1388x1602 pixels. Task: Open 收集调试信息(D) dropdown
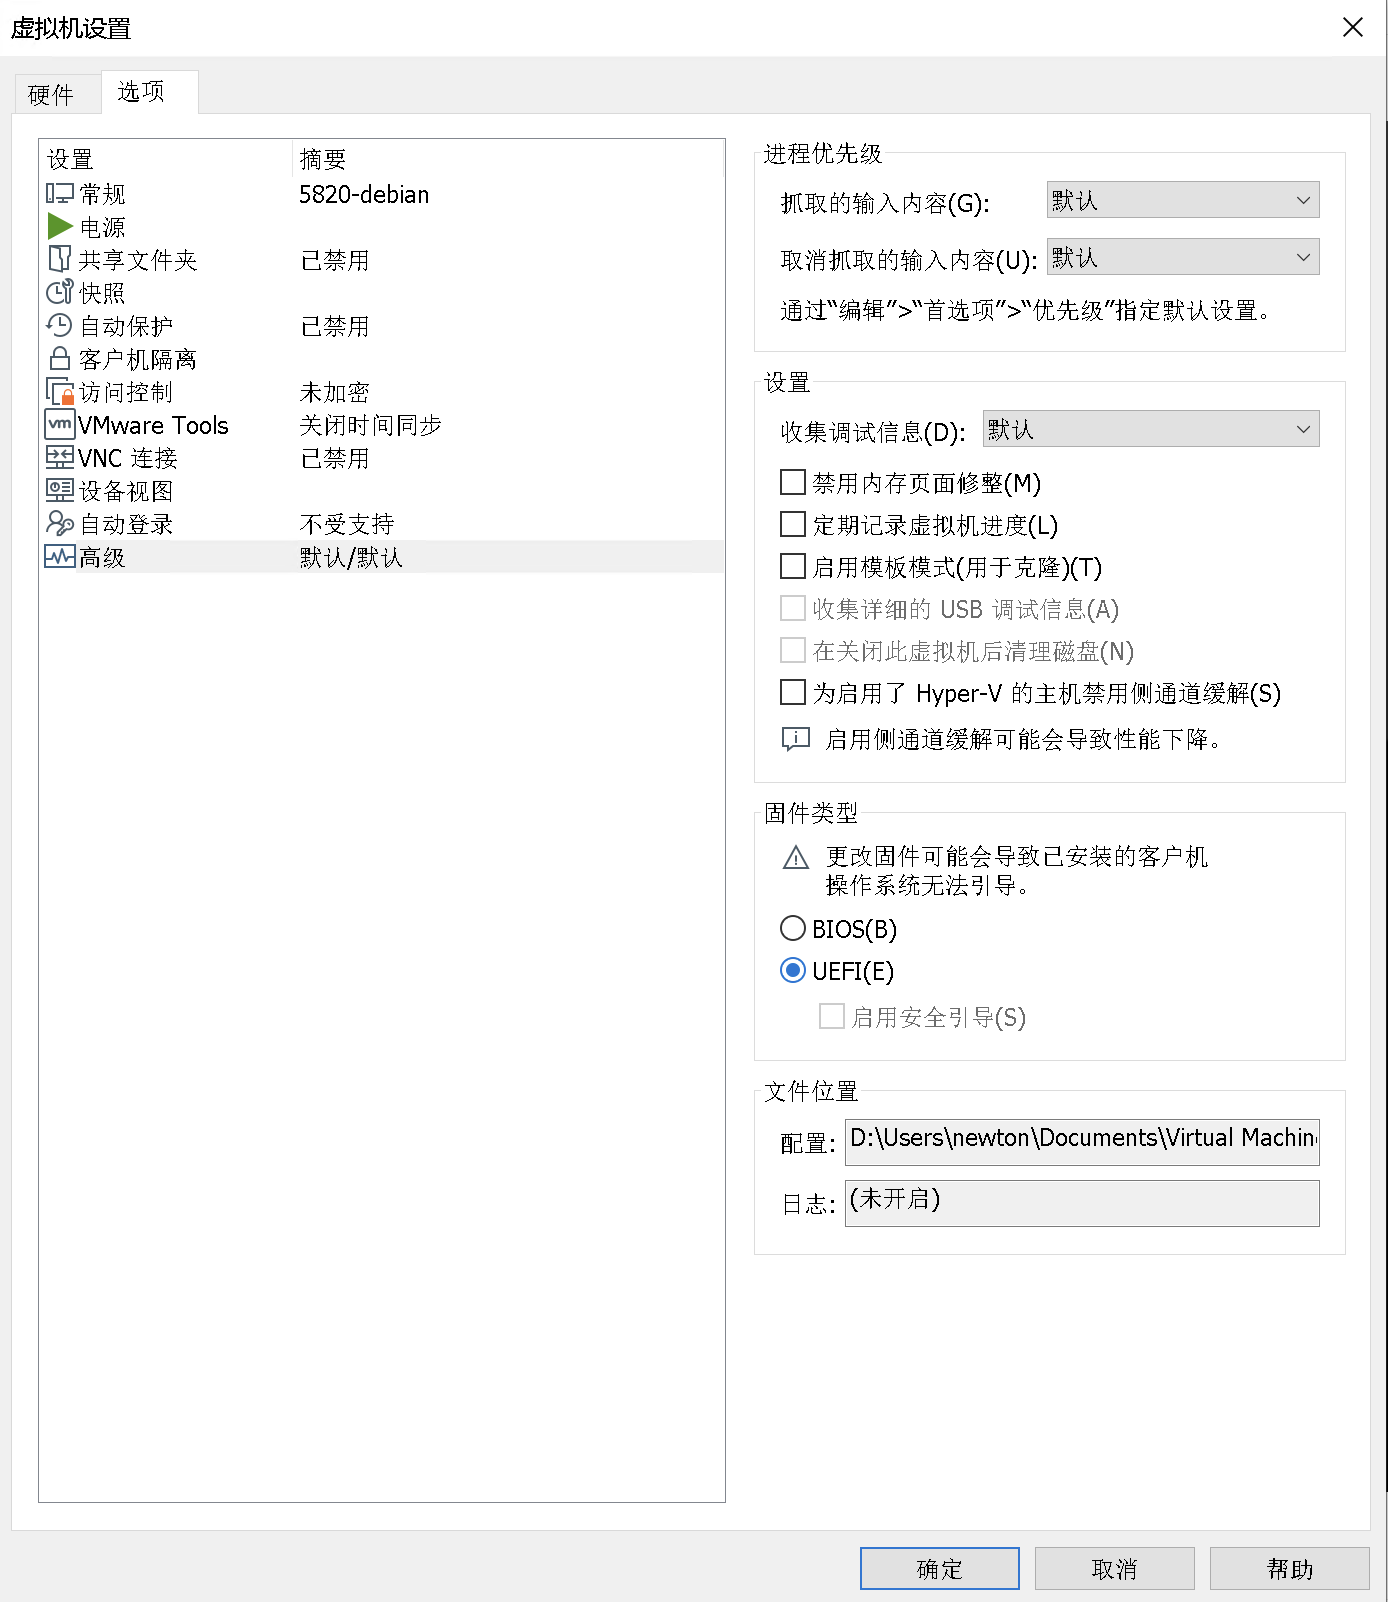pyautogui.click(x=1151, y=429)
